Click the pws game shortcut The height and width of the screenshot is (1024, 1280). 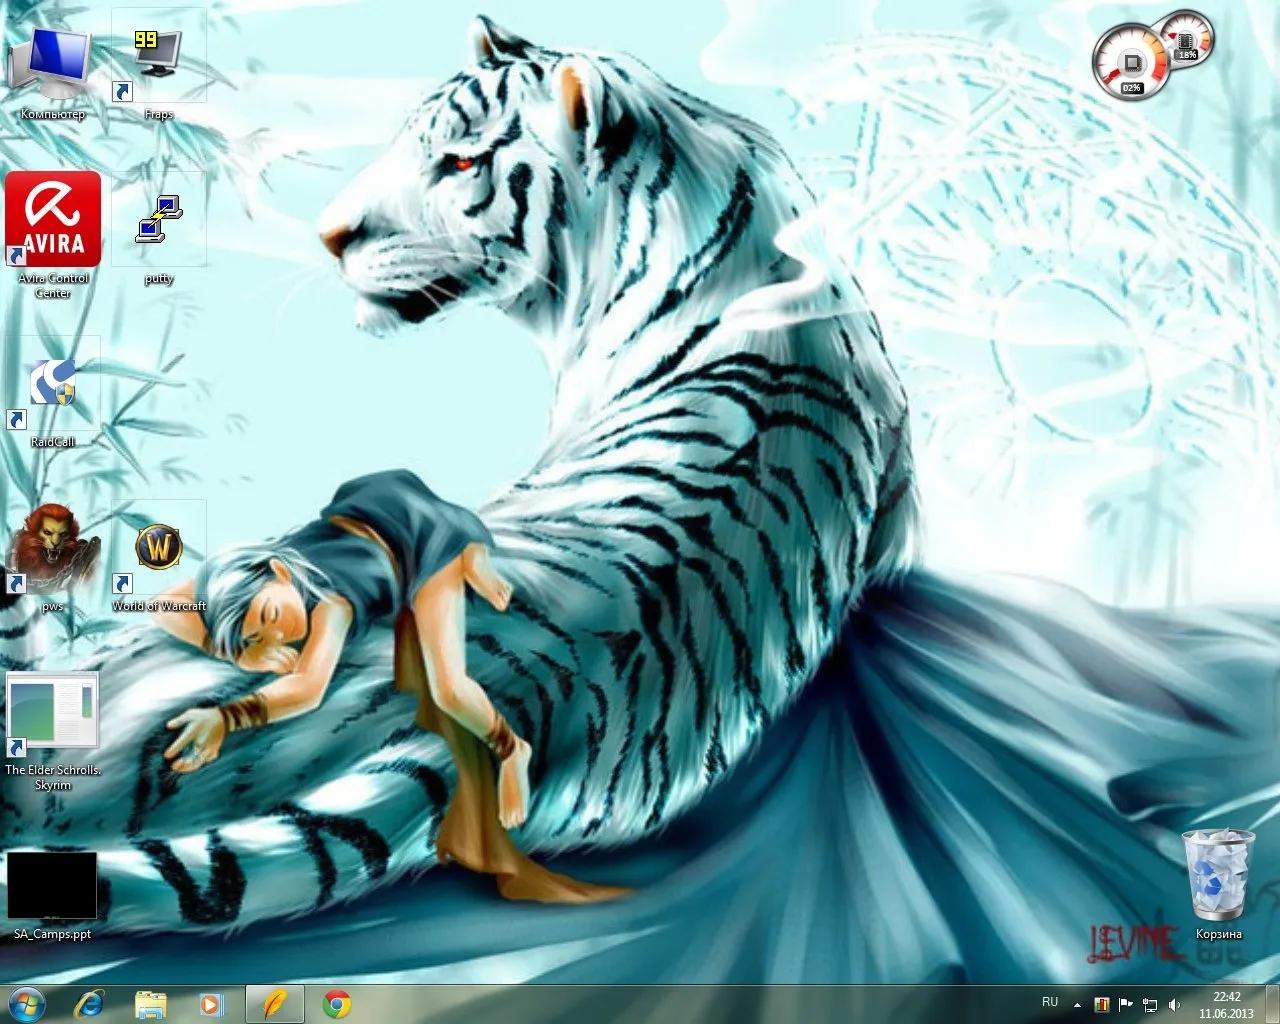[53, 550]
